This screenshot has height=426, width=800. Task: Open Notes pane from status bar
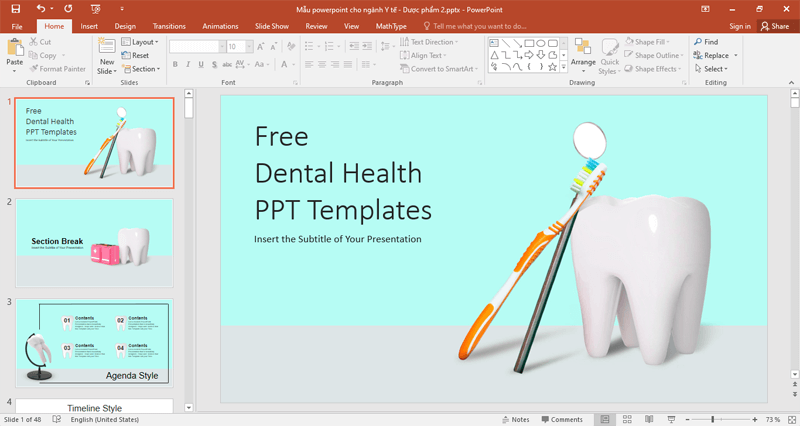(x=516, y=419)
